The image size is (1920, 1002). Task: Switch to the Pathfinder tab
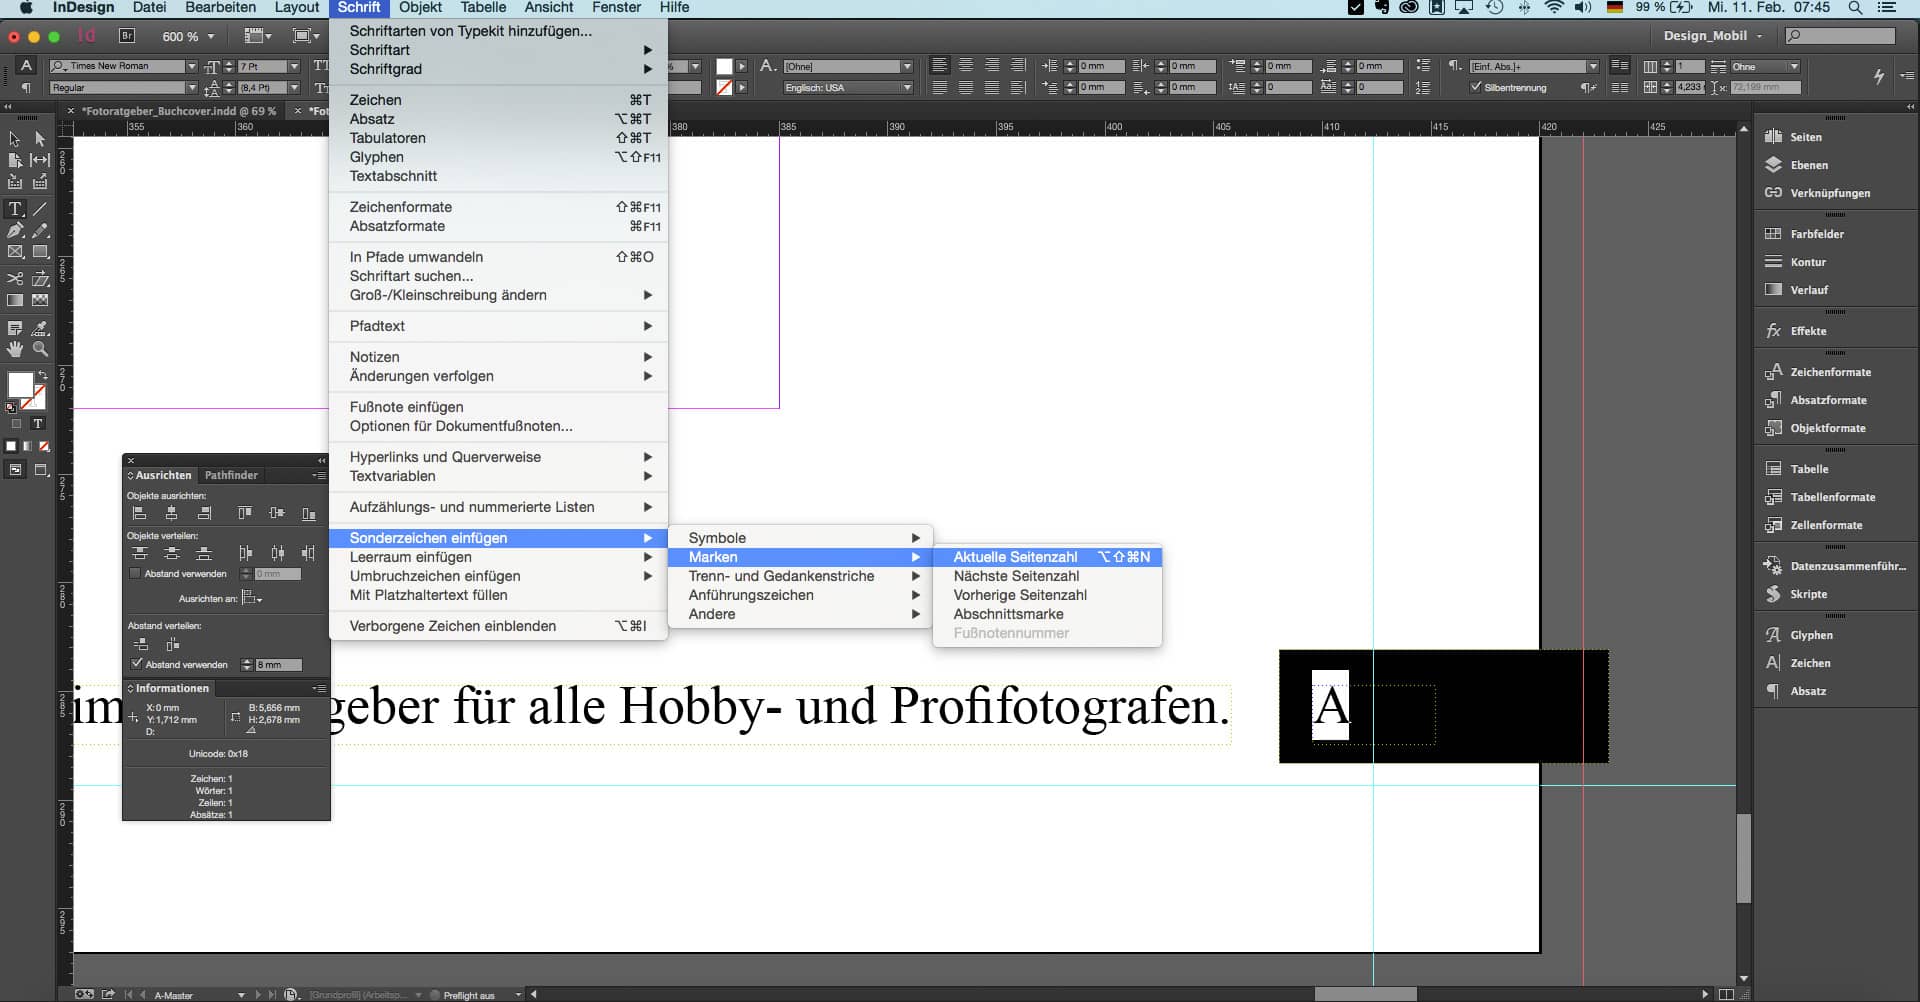(x=232, y=475)
